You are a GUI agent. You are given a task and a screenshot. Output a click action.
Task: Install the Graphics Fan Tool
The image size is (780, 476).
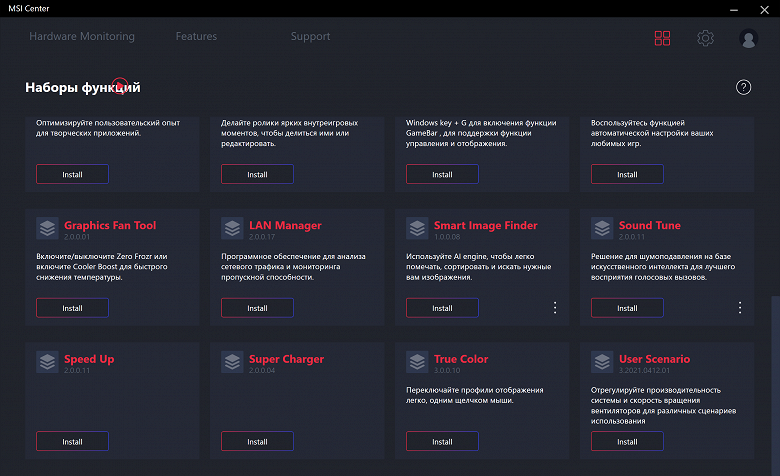coord(72,308)
